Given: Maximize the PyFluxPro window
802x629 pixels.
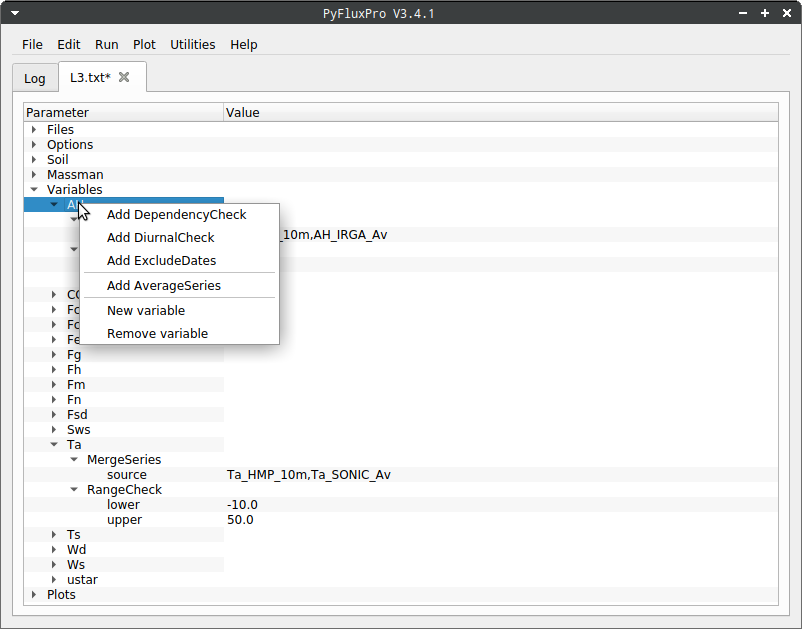Looking at the screenshot, I should click(x=765, y=13).
